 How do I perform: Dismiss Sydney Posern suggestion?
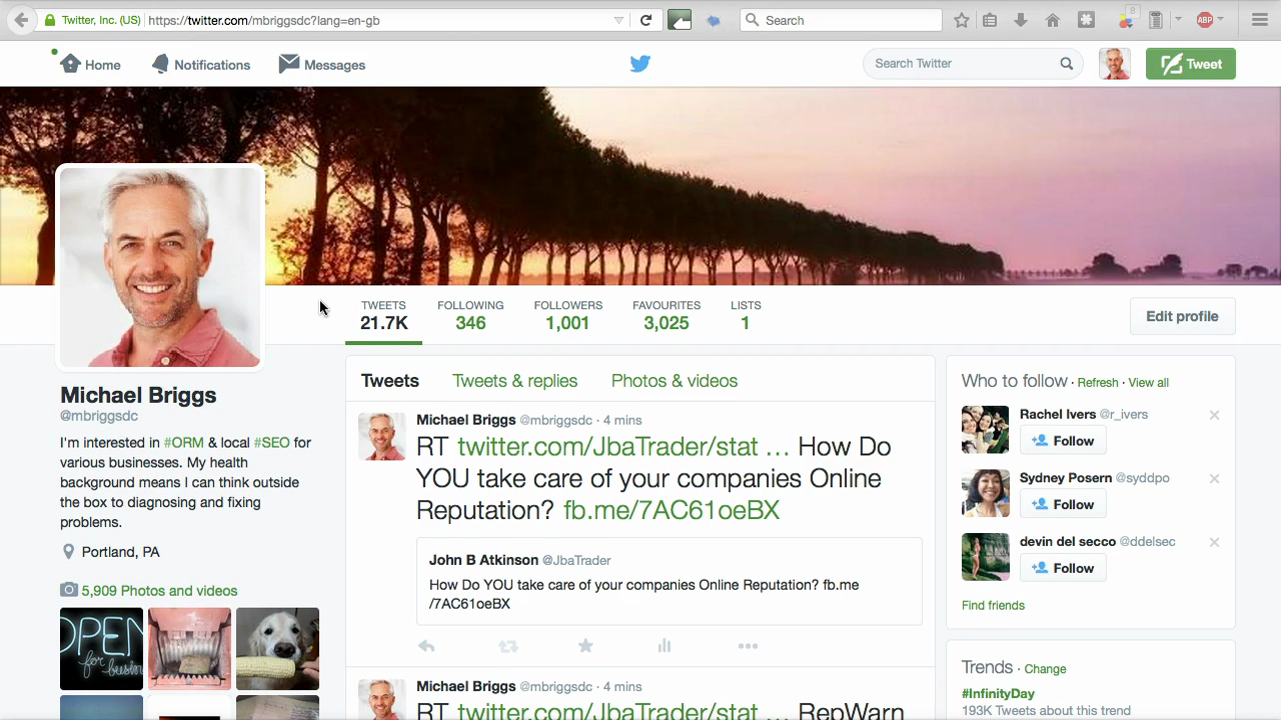click(1214, 479)
